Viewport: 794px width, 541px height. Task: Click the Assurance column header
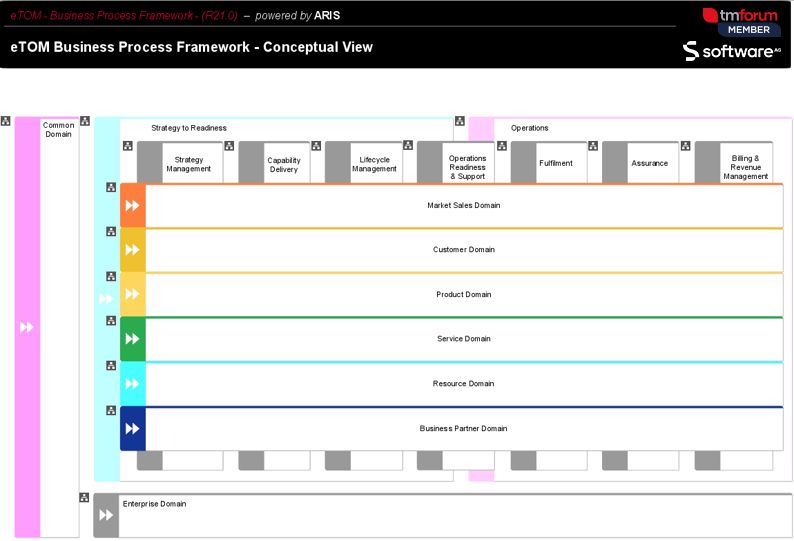(649, 163)
